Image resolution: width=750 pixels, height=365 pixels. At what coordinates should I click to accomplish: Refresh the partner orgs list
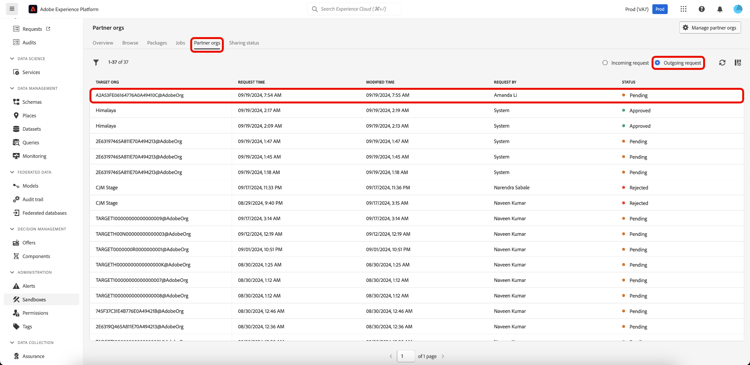(722, 63)
